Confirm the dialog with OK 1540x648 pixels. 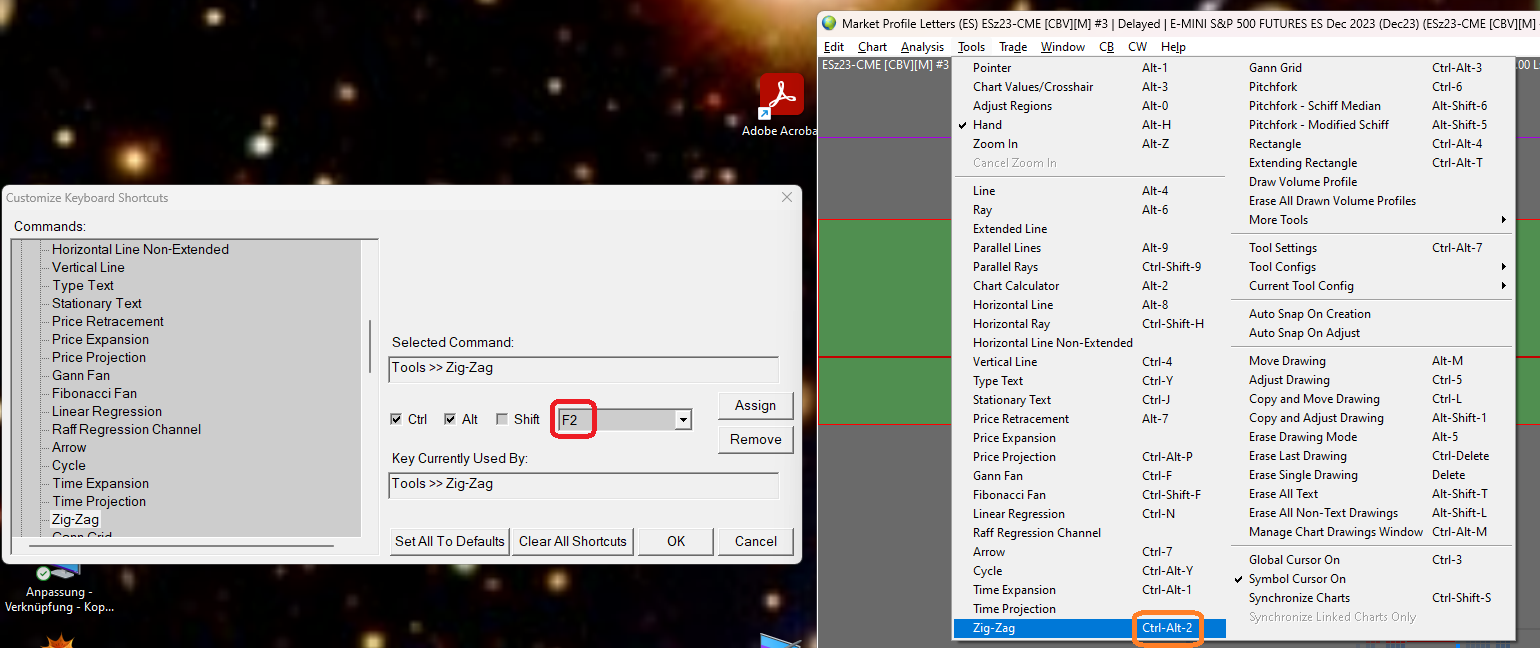click(x=676, y=541)
